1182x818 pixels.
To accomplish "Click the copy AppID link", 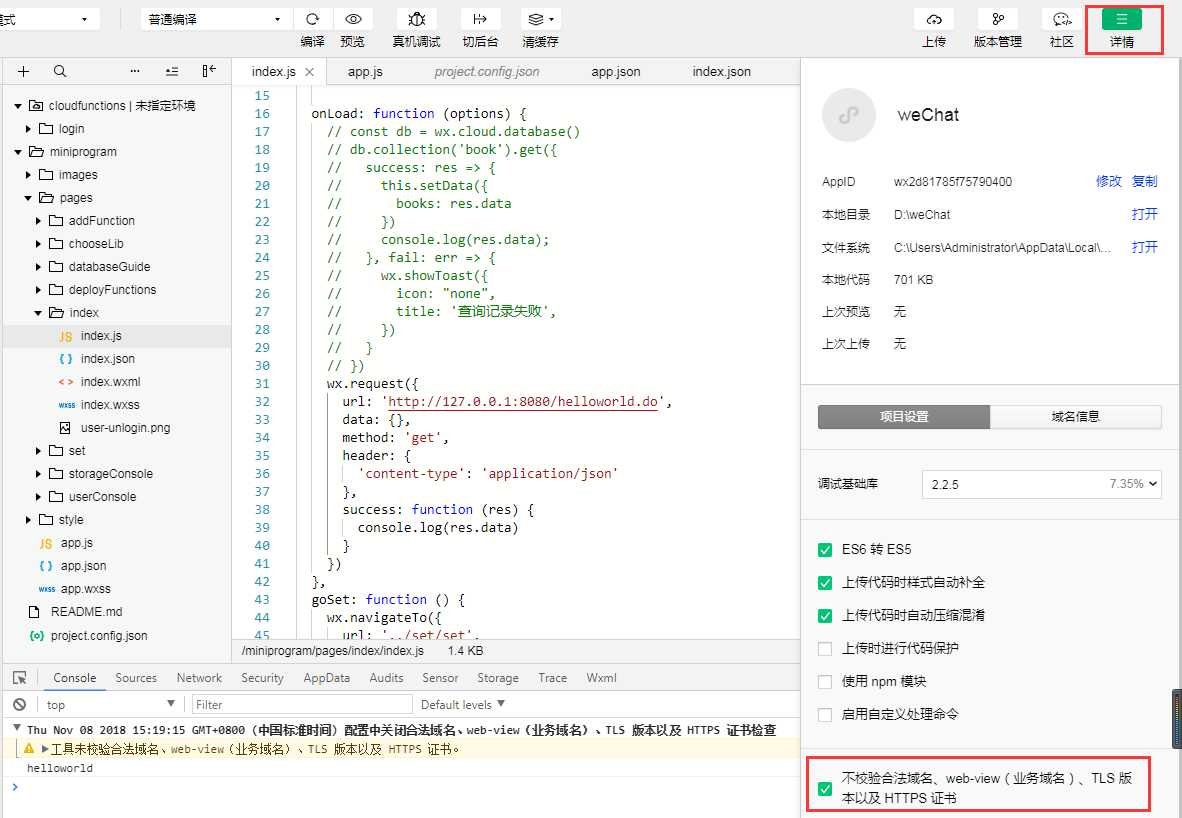I will point(1144,181).
